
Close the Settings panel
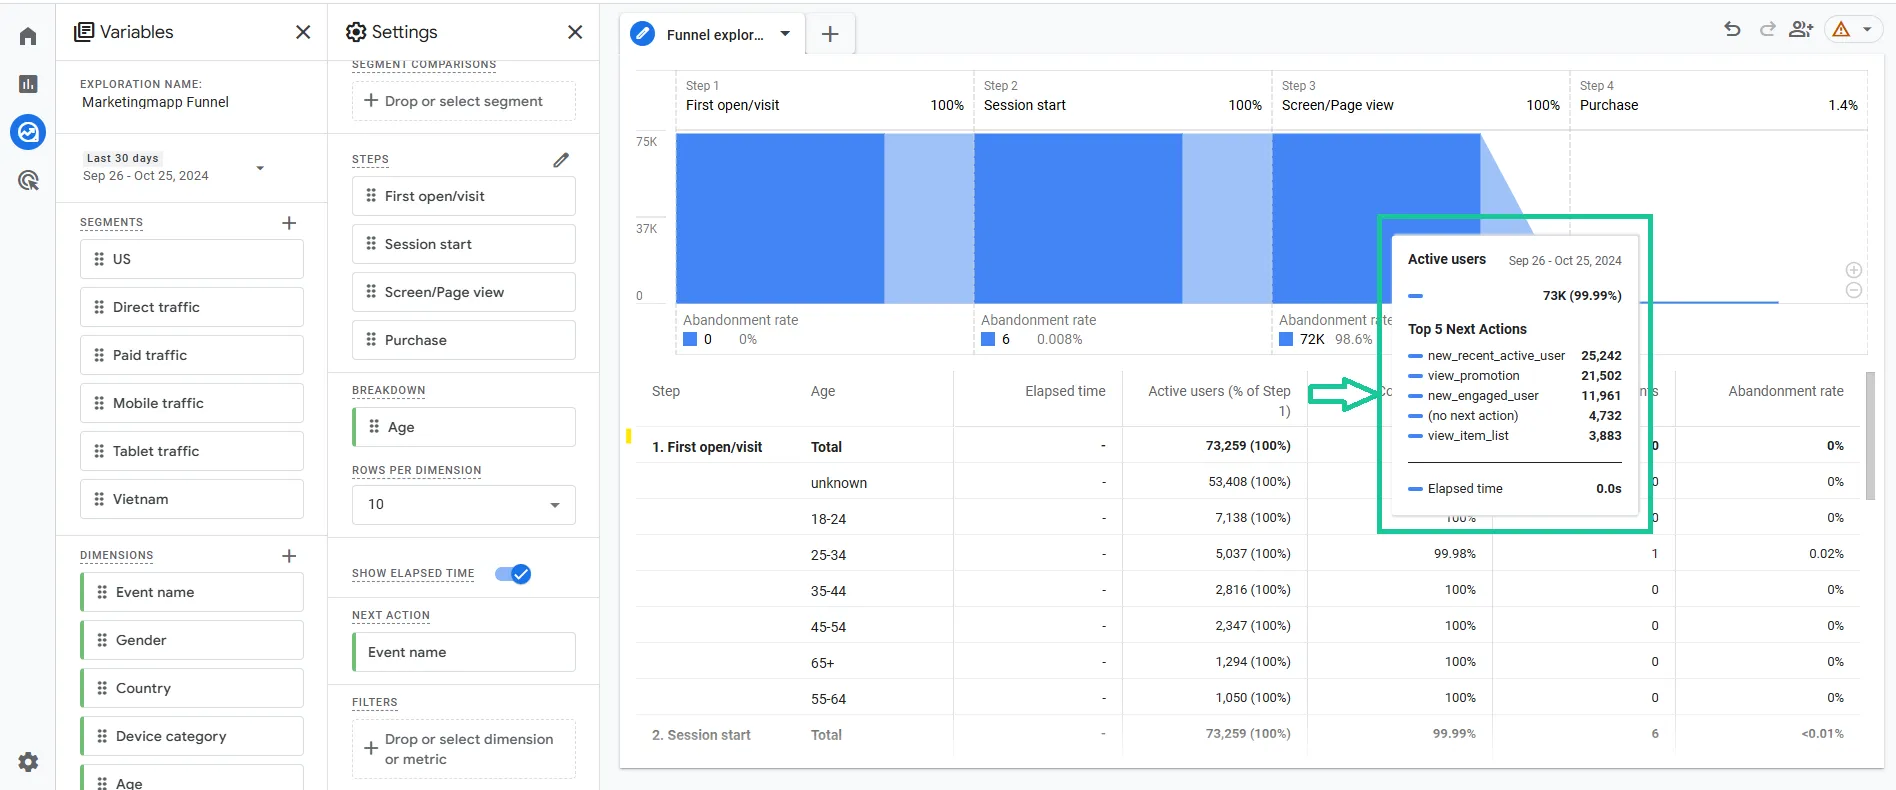point(575,32)
